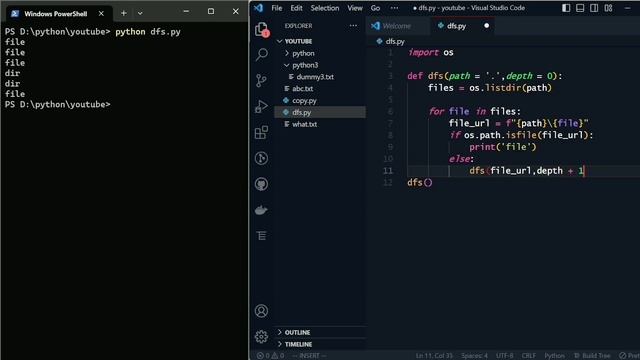Open Explorer views and more actions ellipsis

point(353,26)
